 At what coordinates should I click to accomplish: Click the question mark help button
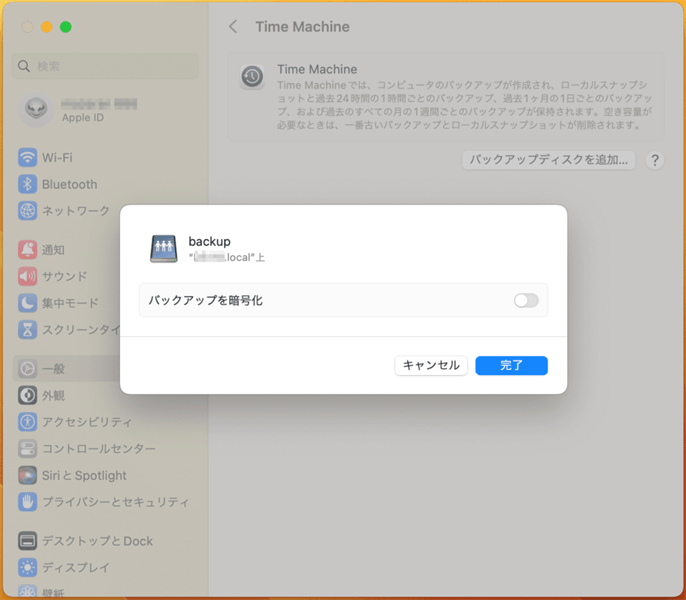click(655, 160)
